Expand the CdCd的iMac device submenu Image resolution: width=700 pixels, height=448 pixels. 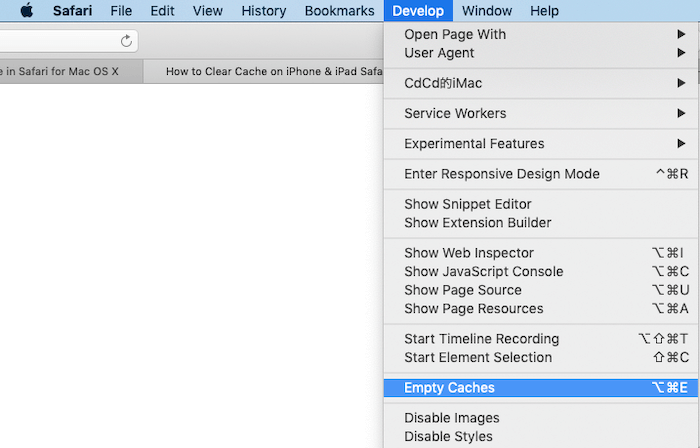(x=541, y=83)
